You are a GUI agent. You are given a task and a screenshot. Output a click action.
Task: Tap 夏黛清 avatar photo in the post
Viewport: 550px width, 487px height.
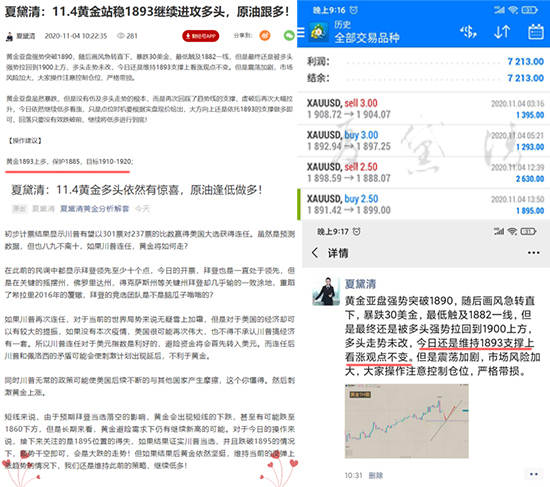[326, 291]
